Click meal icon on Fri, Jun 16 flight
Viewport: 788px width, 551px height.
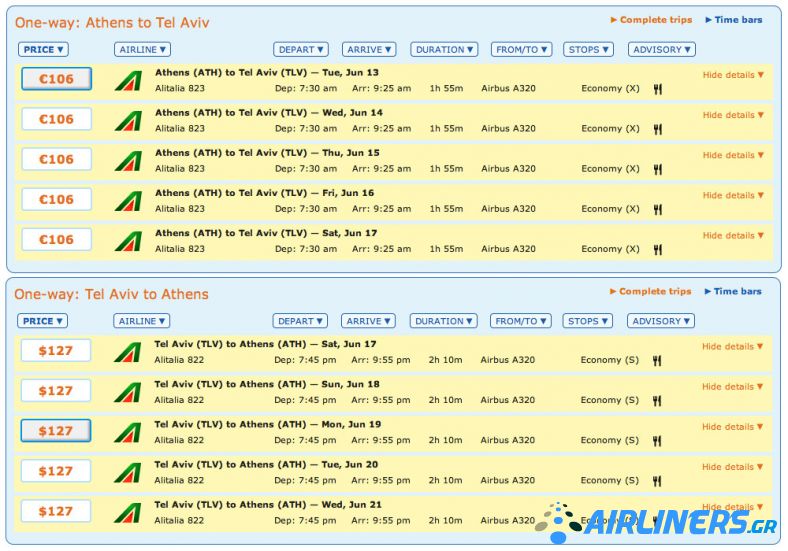coord(658,210)
